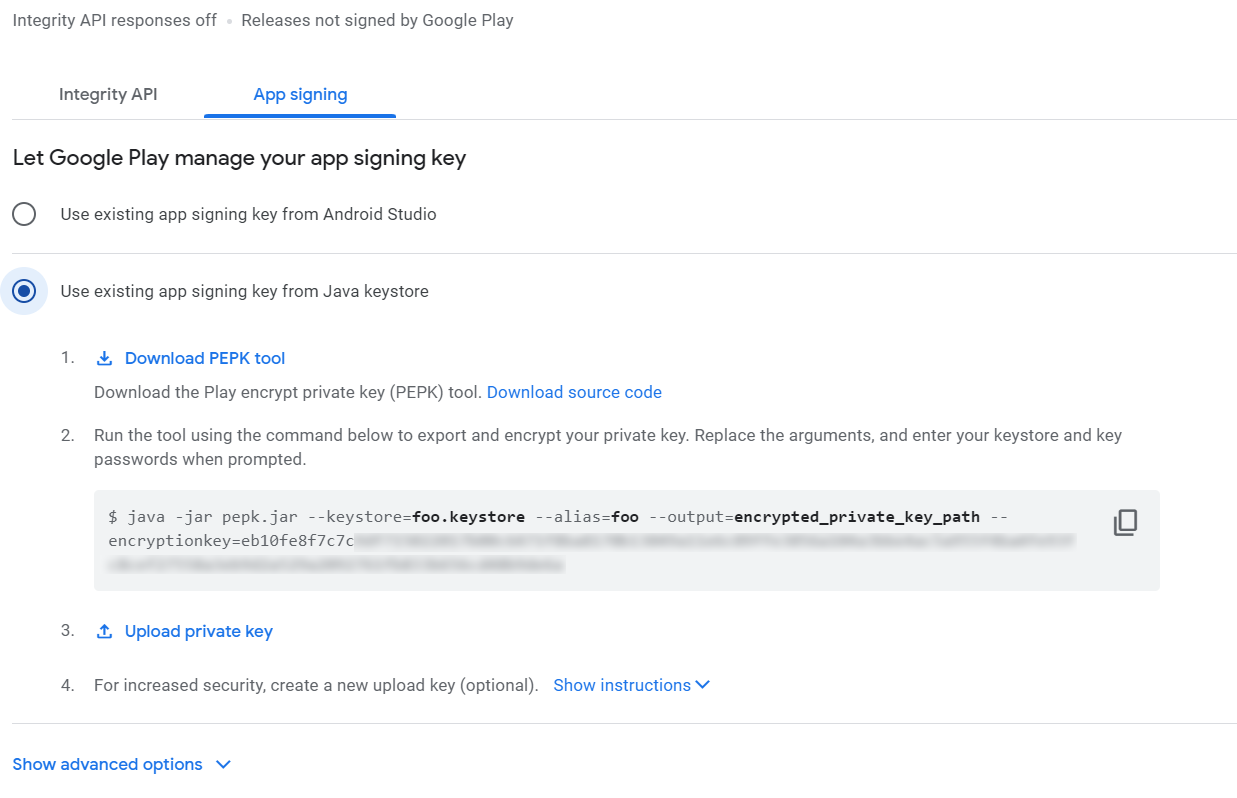The image size is (1237, 798).
Task: Click the bolded encrypted_private_key_path argument
Action: (855, 516)
